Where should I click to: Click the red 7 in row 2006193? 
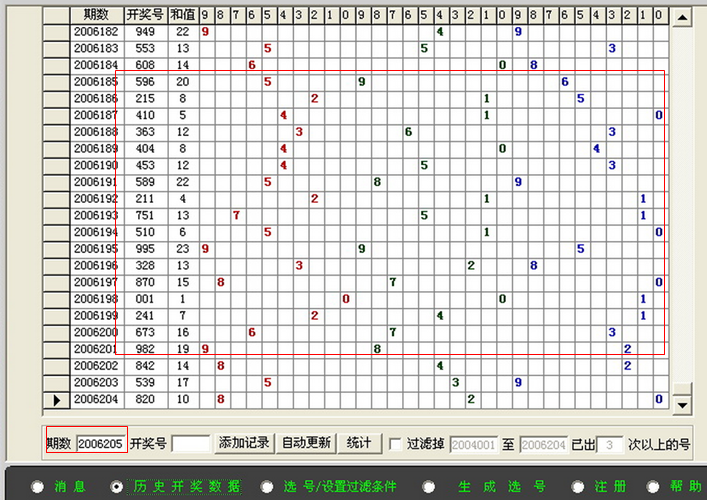click(236, 216)
